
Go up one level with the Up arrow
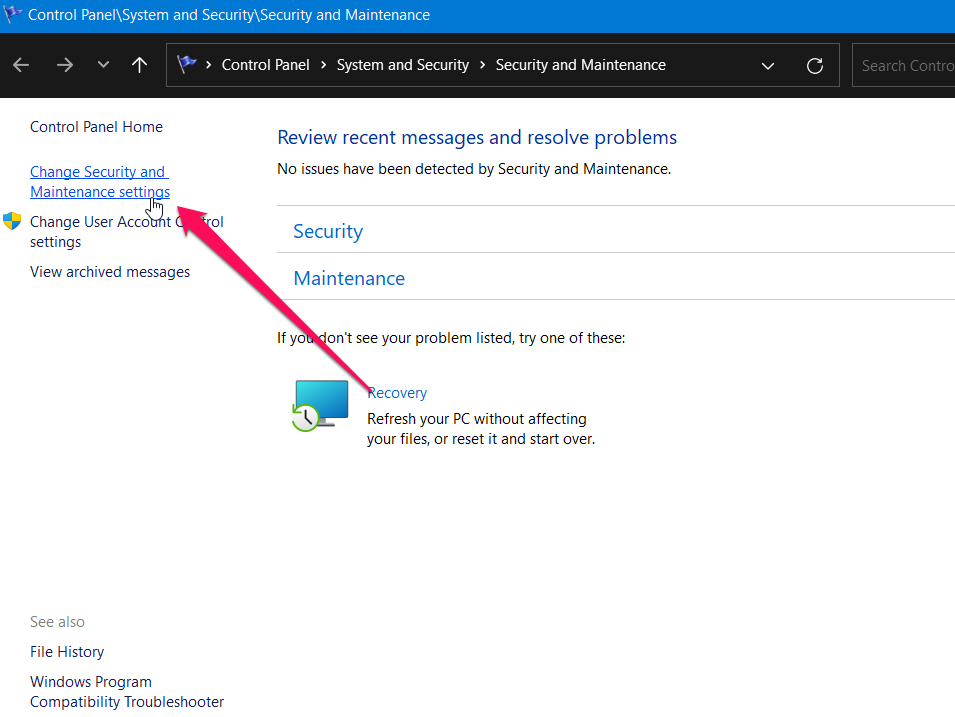[x=139, y=65]
